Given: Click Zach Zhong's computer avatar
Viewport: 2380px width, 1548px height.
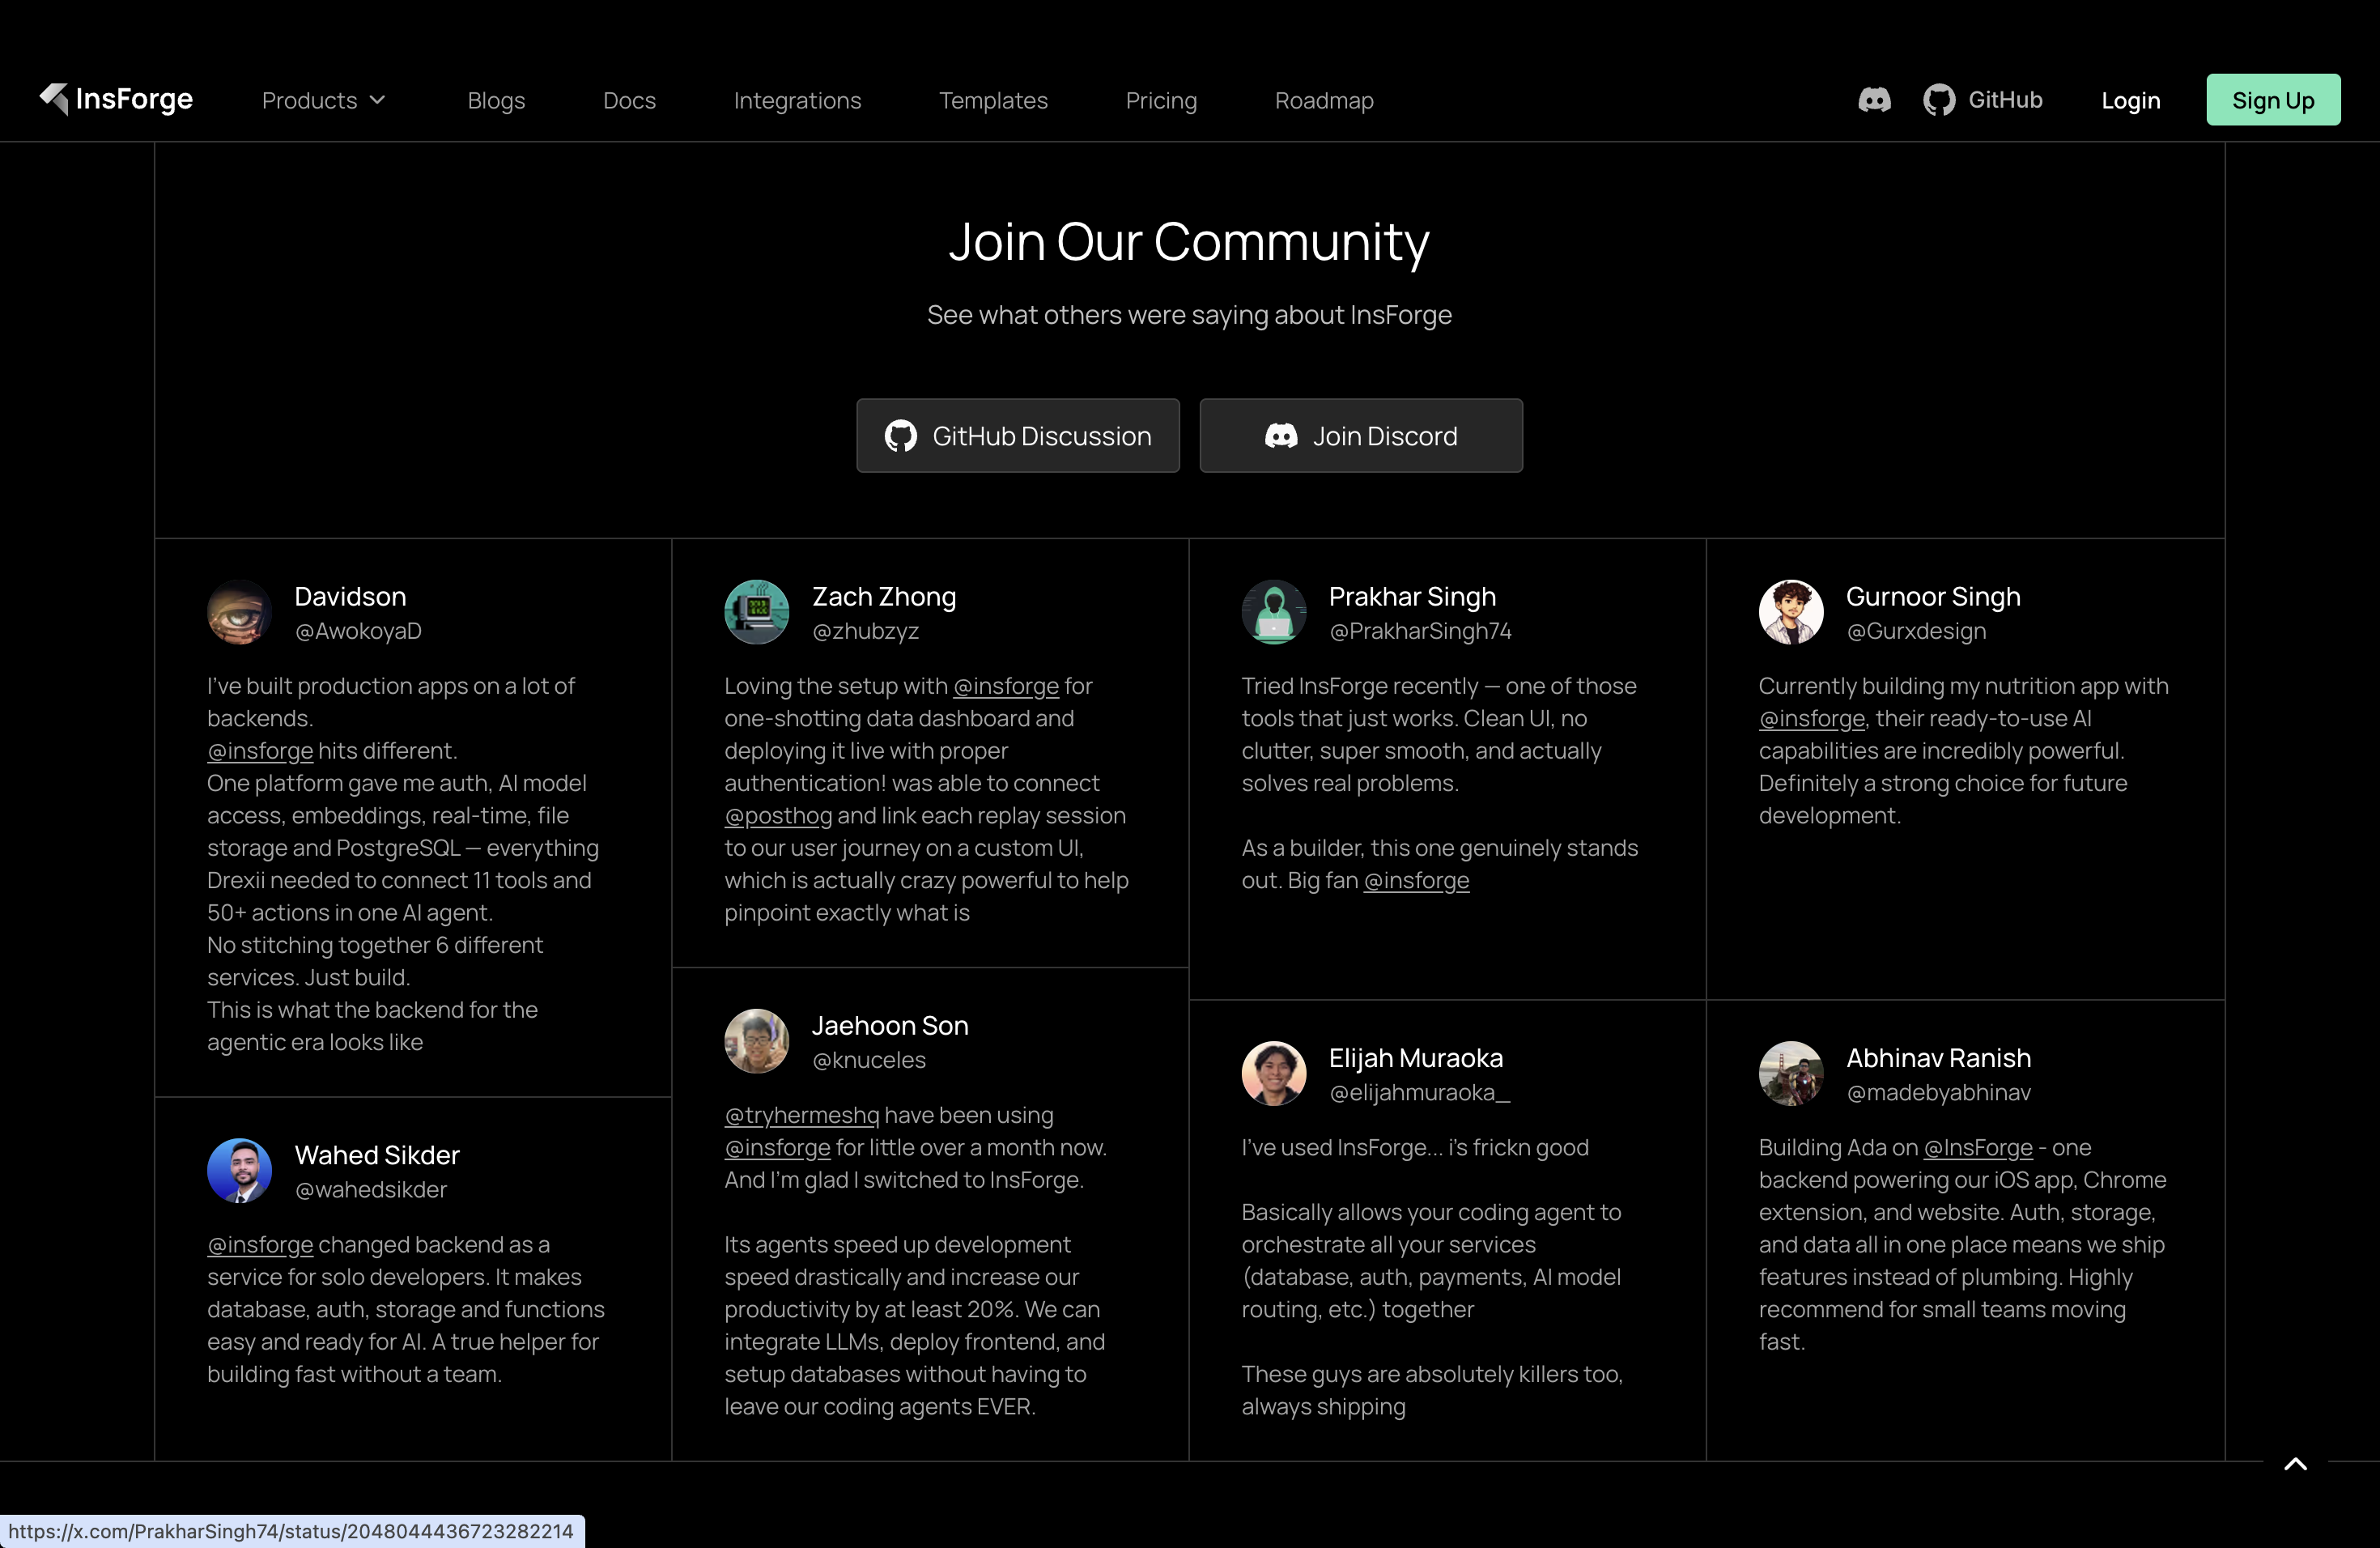Looking at the screenshot, I should pos(756,612).
